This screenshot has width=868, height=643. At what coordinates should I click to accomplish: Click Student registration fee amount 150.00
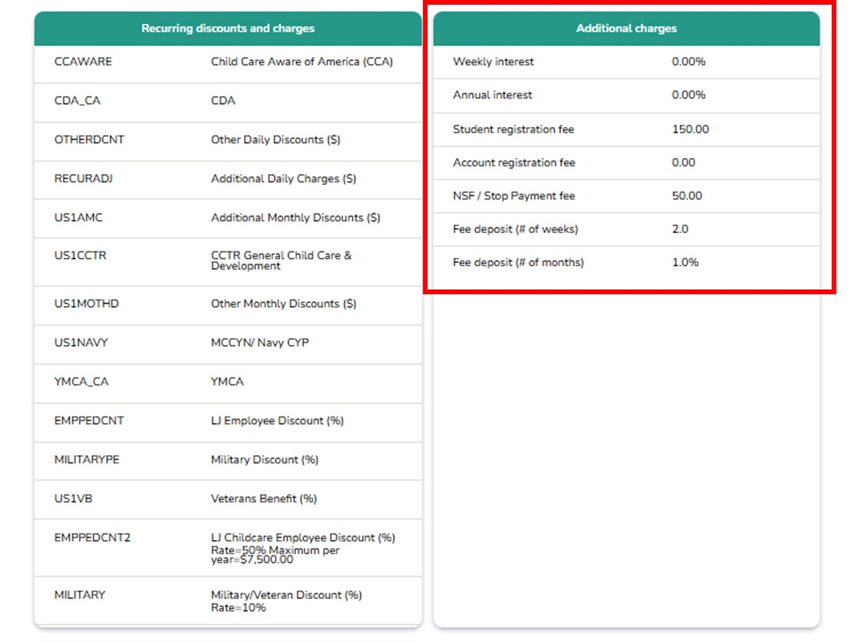(690, 129)
